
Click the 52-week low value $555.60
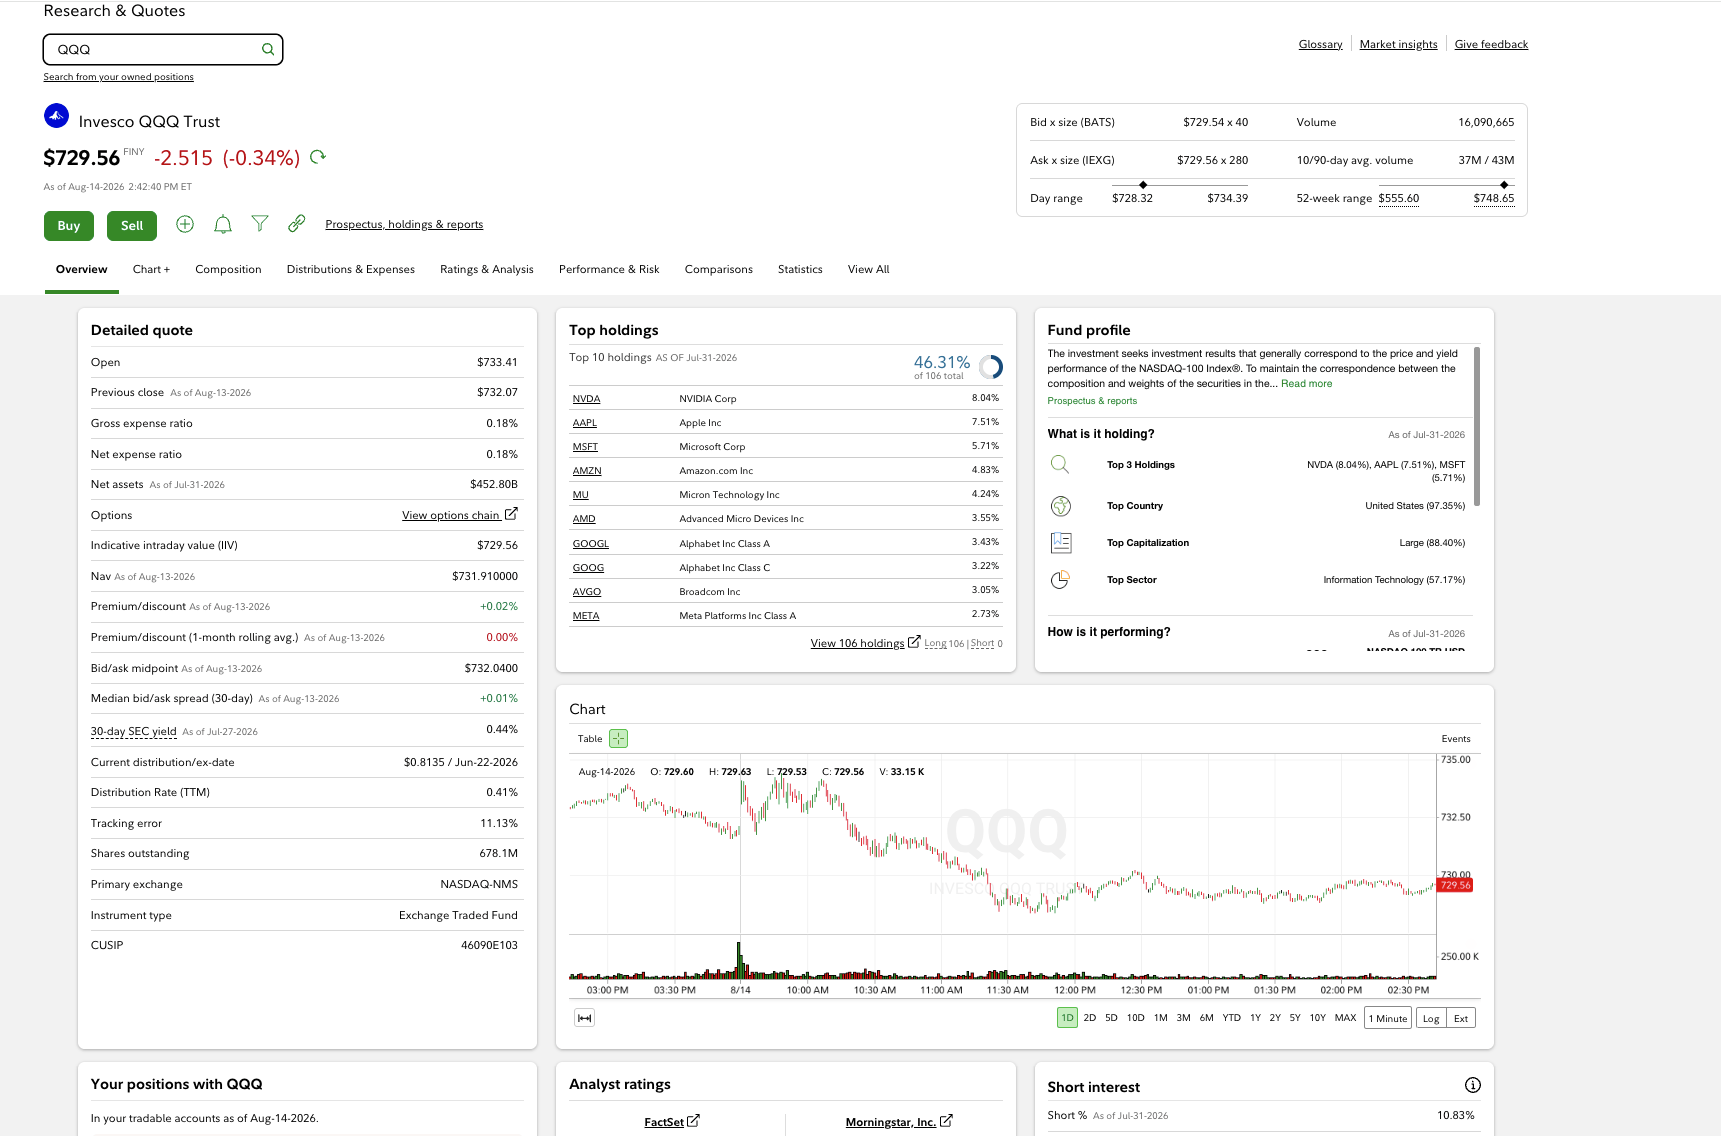click(x=1399, y=198)
